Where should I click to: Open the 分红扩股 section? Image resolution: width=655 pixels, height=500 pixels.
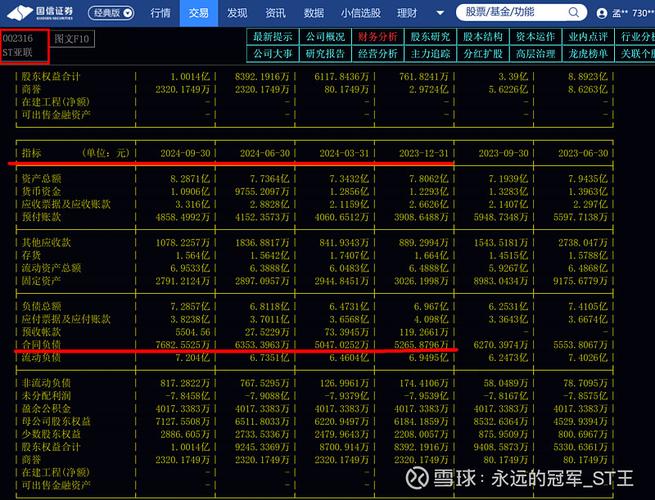click(483, 53)
